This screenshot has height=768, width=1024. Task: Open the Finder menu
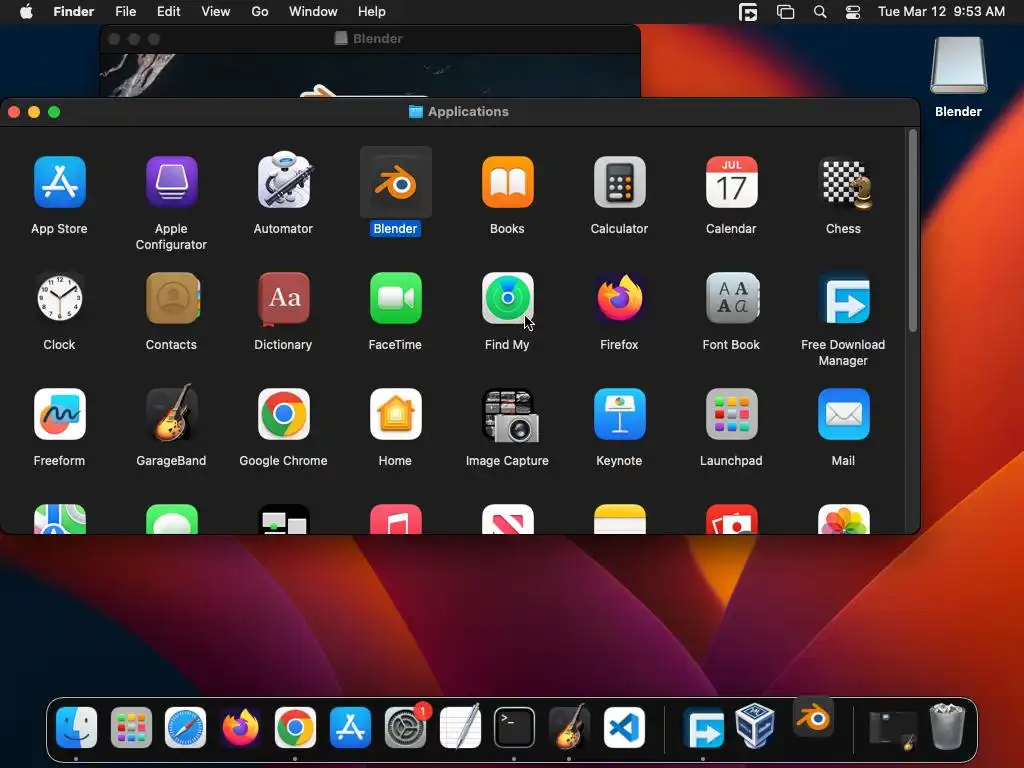click(73, 12)
